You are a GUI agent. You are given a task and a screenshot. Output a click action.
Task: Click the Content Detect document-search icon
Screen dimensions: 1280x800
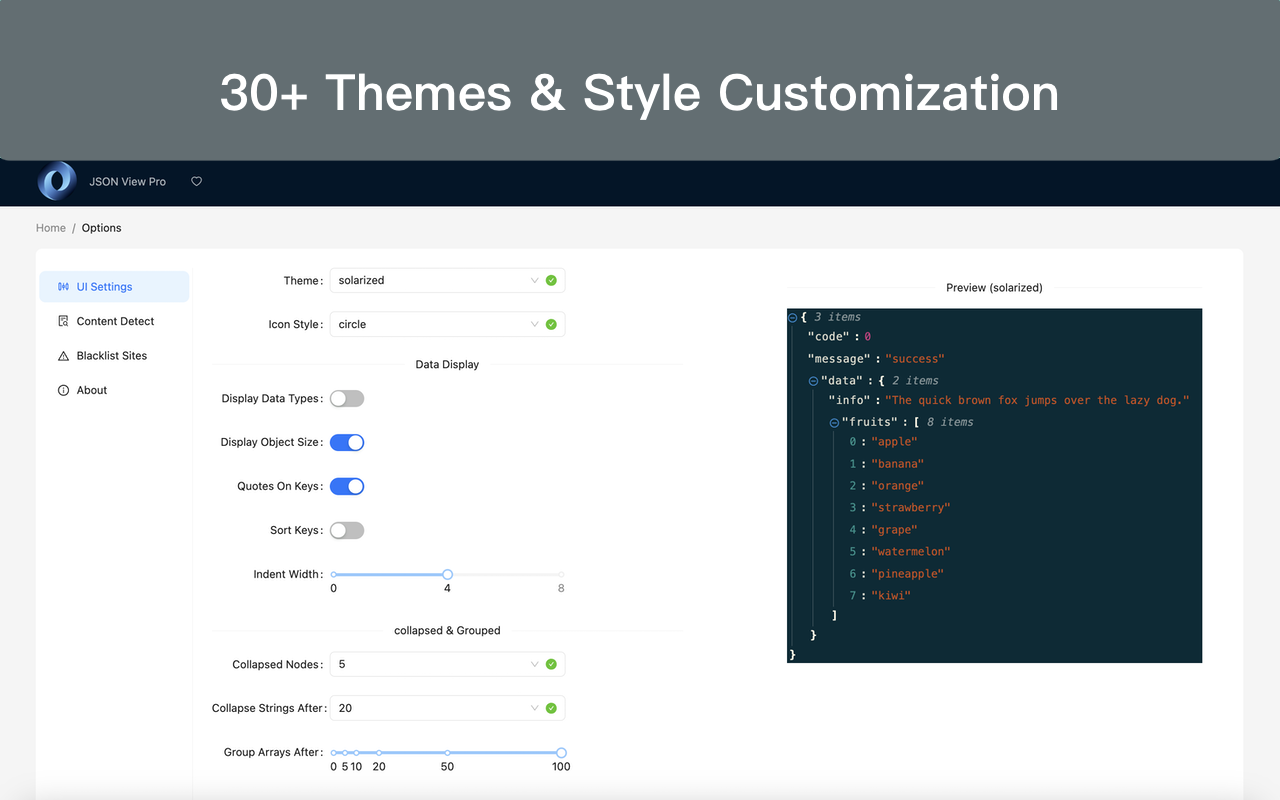pyautogui.click(x=62, y=320)
